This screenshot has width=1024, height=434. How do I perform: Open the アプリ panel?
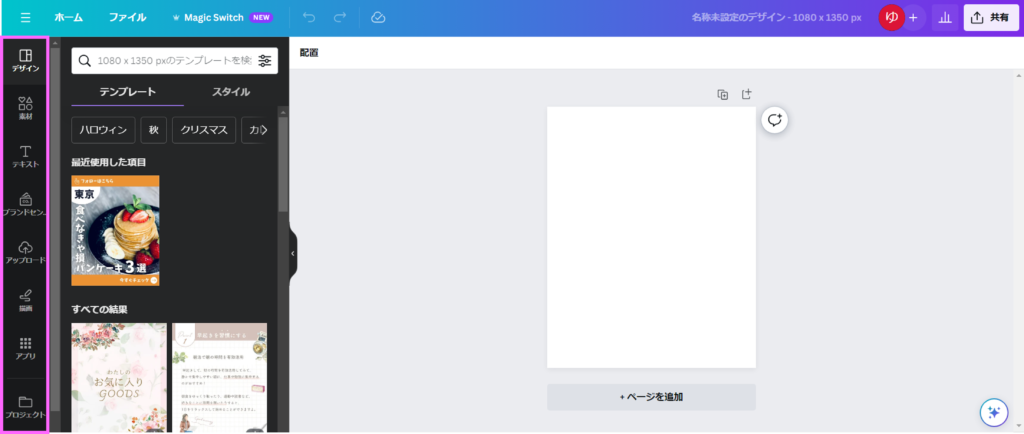coord(26,348)
